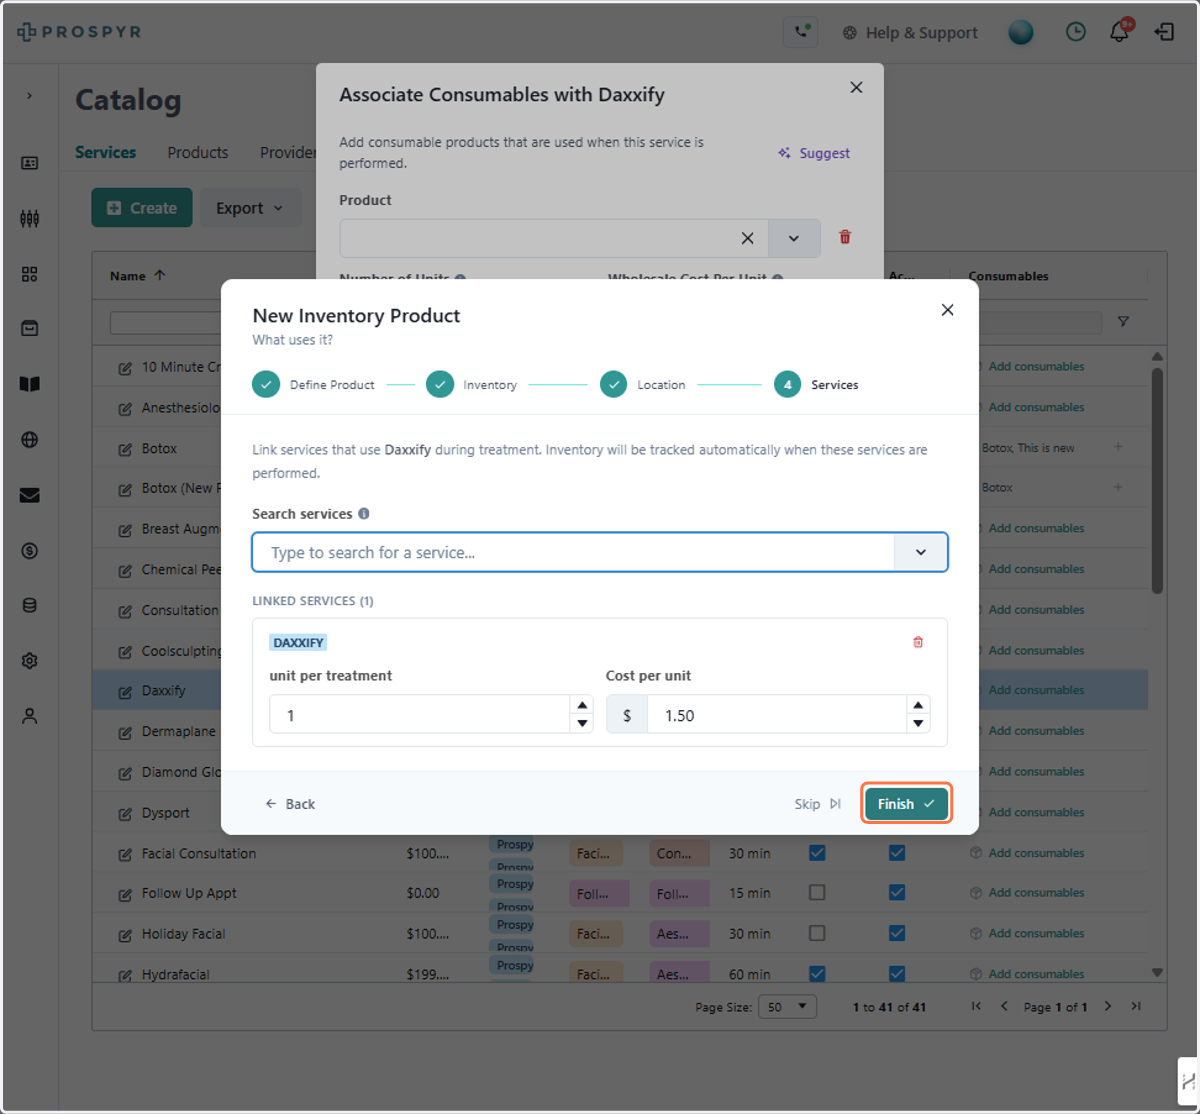Image resolution: width=1200 pixels, height=1114 pixels.
Task: Open the database sidebar icon
Action: point(30,606)
